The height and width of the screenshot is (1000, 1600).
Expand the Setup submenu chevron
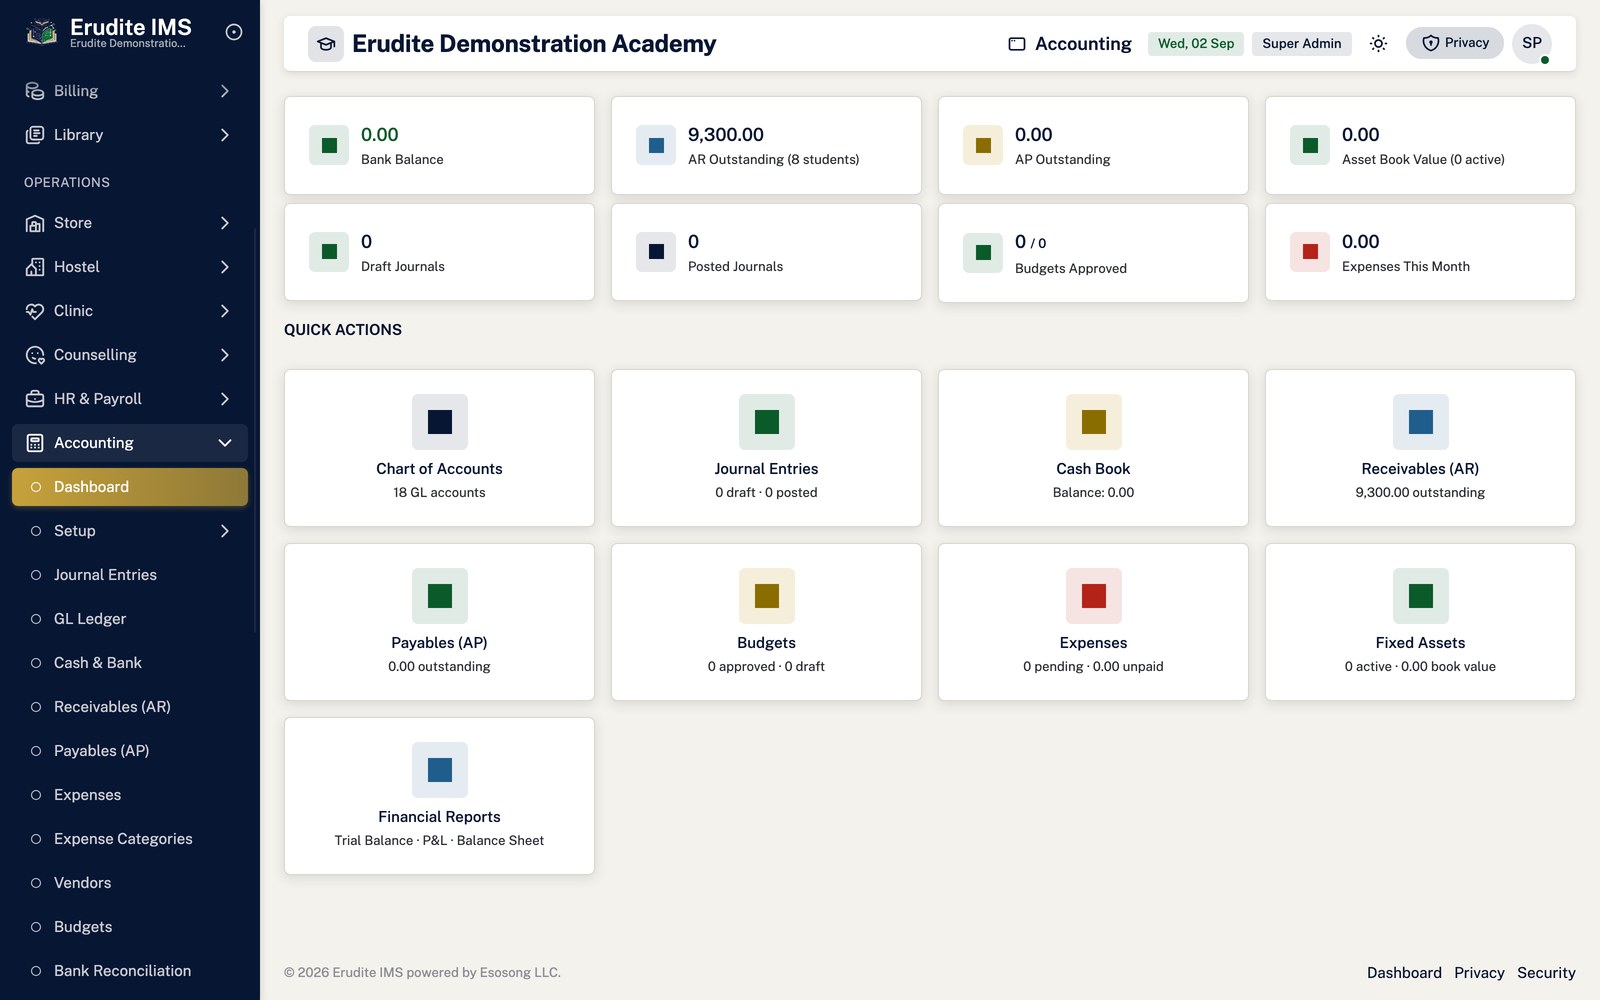225,531
